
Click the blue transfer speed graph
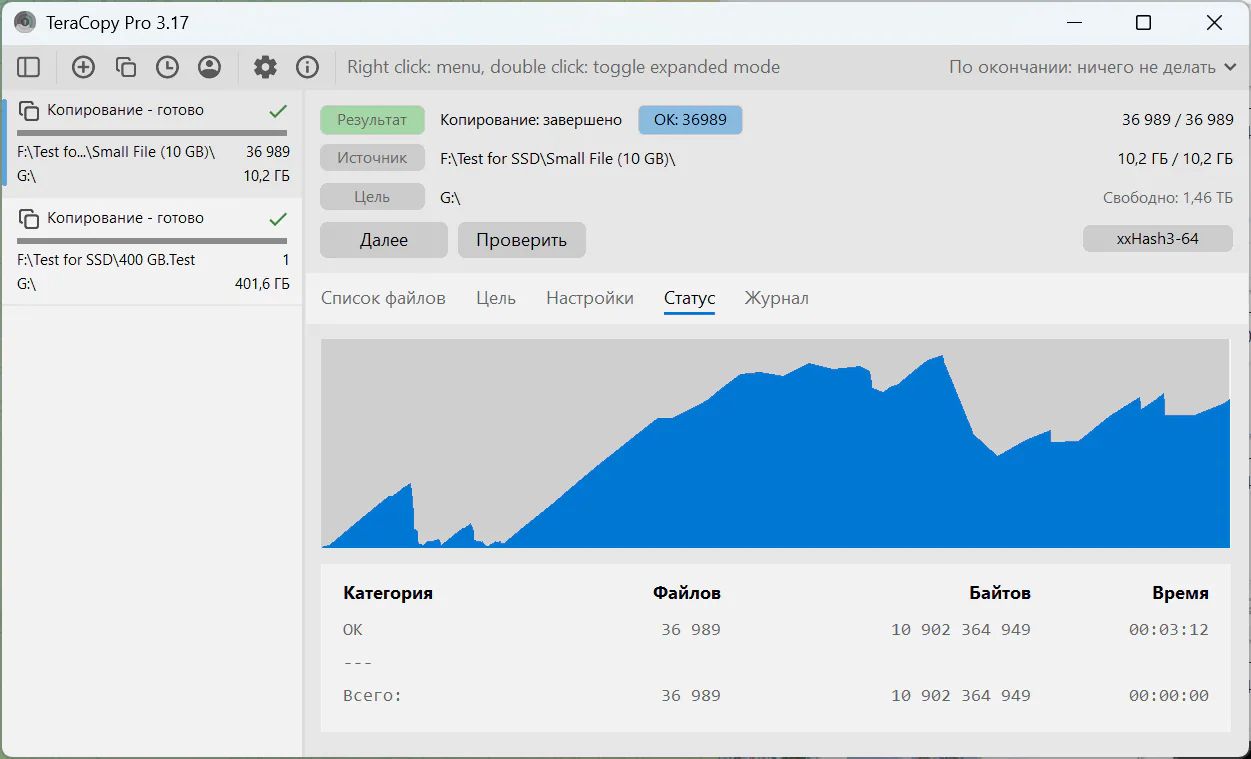(x=775, y=443)
